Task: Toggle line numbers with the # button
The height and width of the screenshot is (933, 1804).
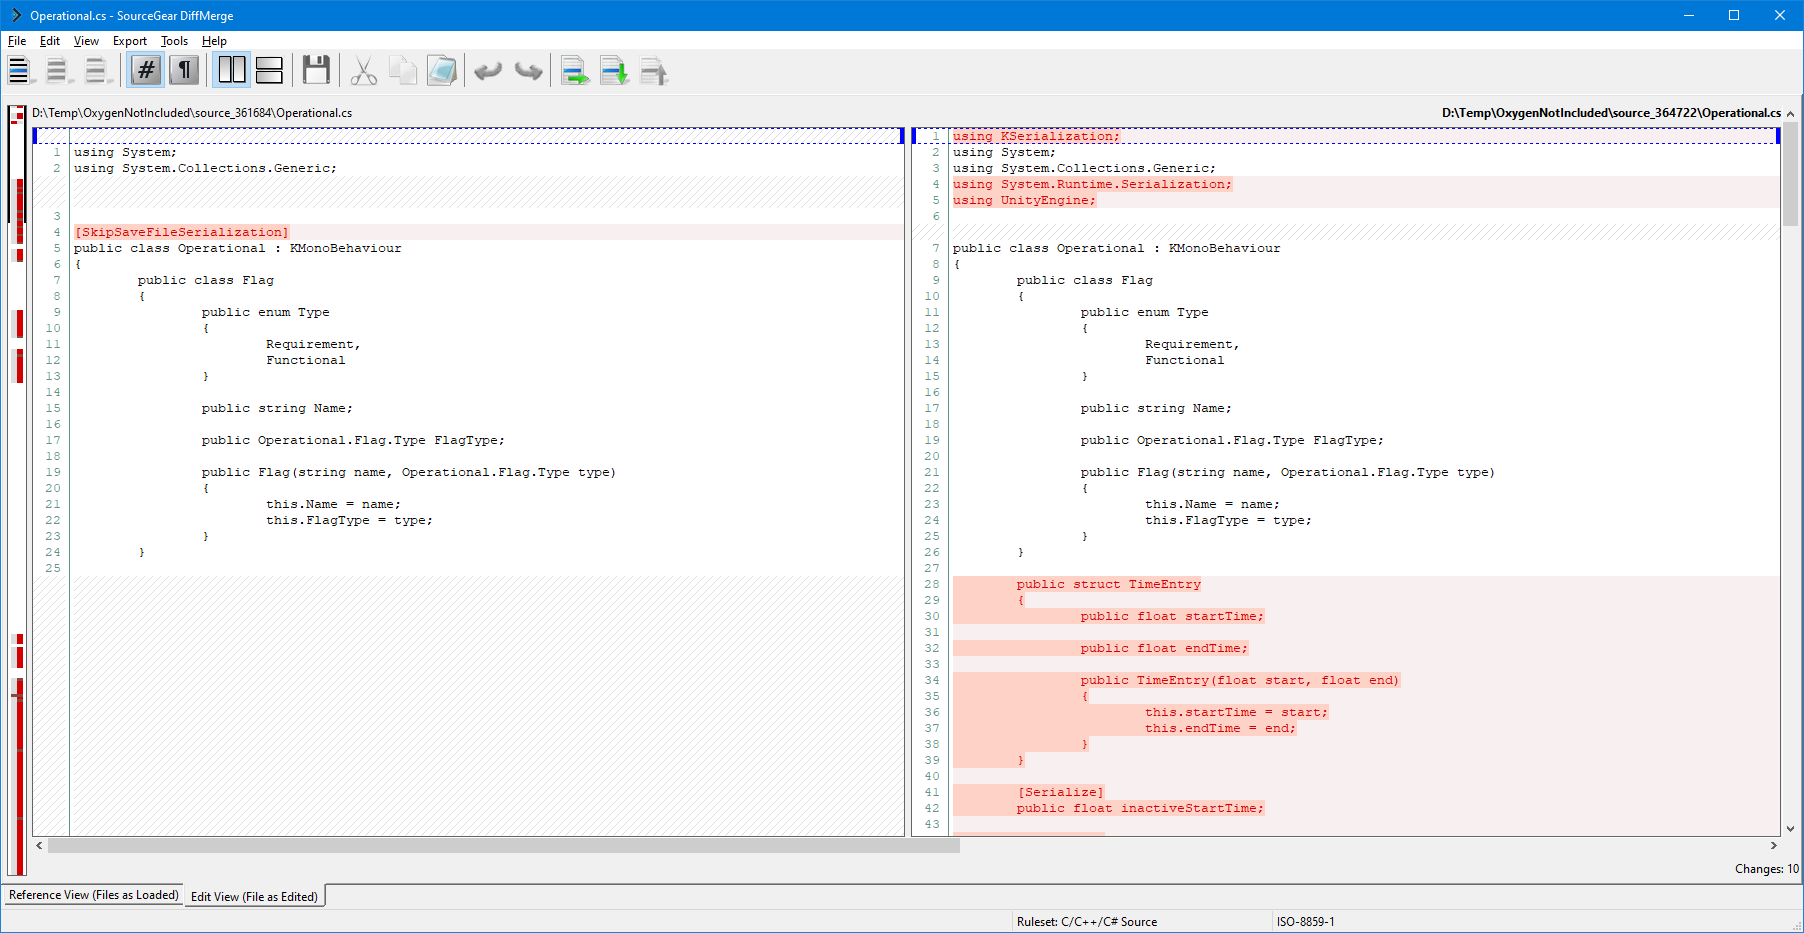Action: pos(146,71)
